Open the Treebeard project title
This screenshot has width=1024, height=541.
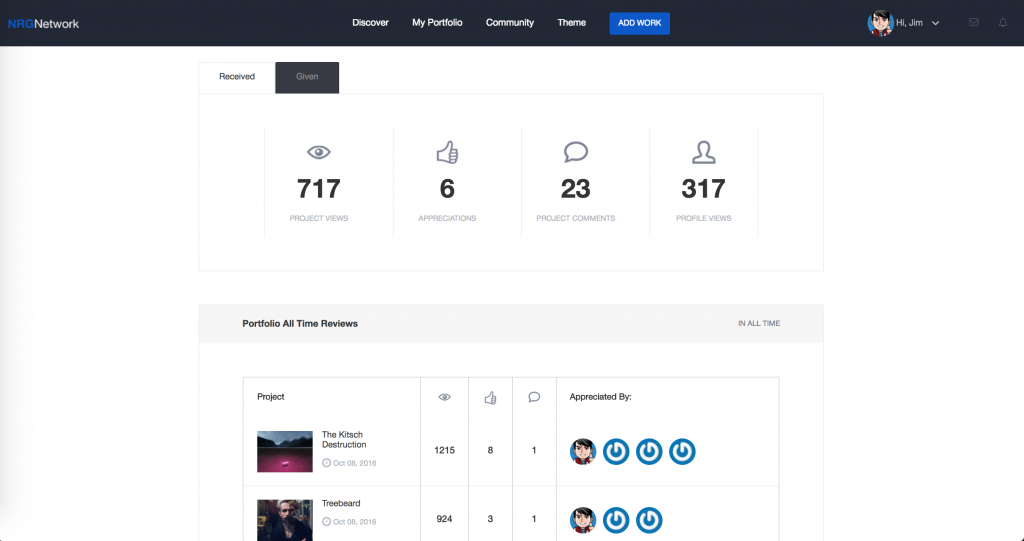point(341,503)
